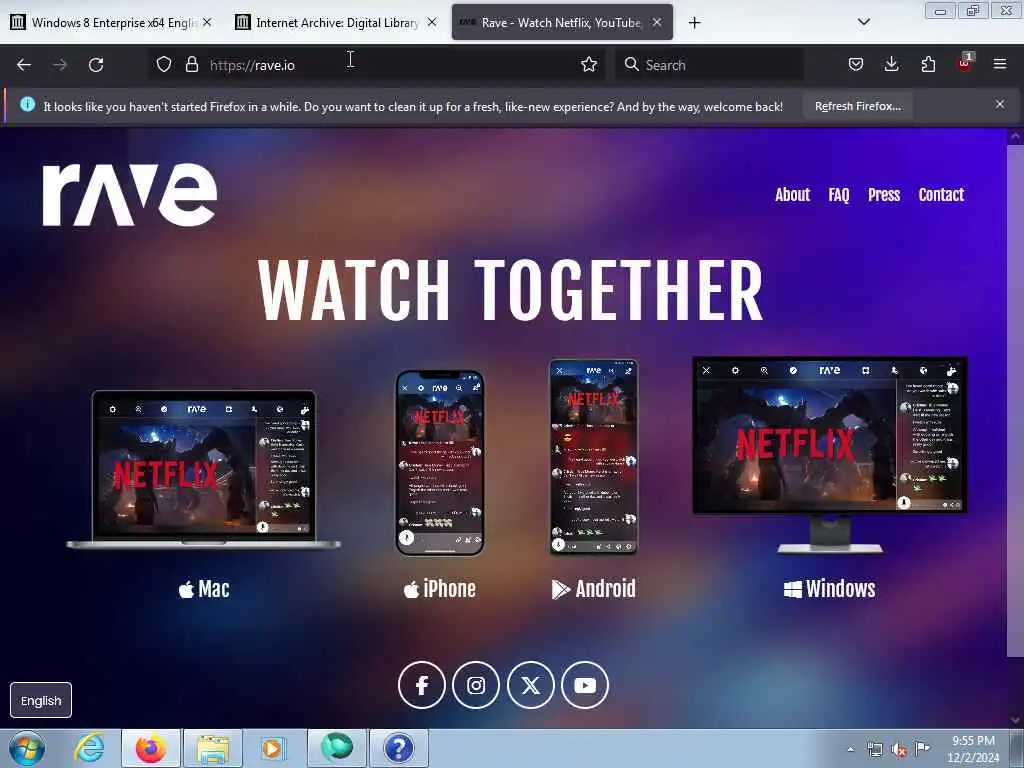The image size is (1024, 768).
Task: Launch Internet Explorer from taskbar
Action: (89, 748)
